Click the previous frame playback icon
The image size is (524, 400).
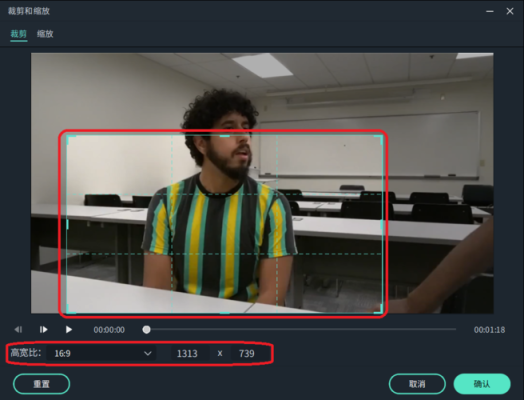[18, 330]
